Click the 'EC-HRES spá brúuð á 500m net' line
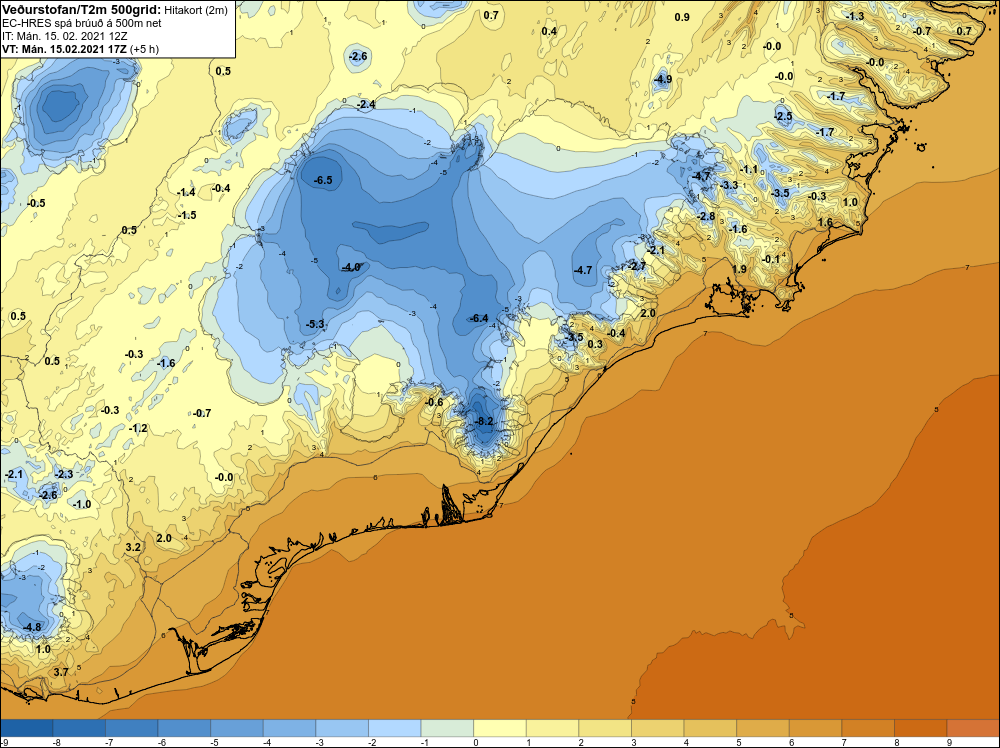1000x748 pixels. tap(82, 23)
